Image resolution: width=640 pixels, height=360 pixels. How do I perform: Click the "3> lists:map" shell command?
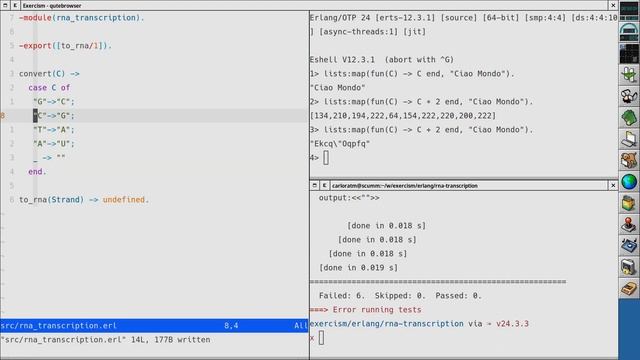422,130
